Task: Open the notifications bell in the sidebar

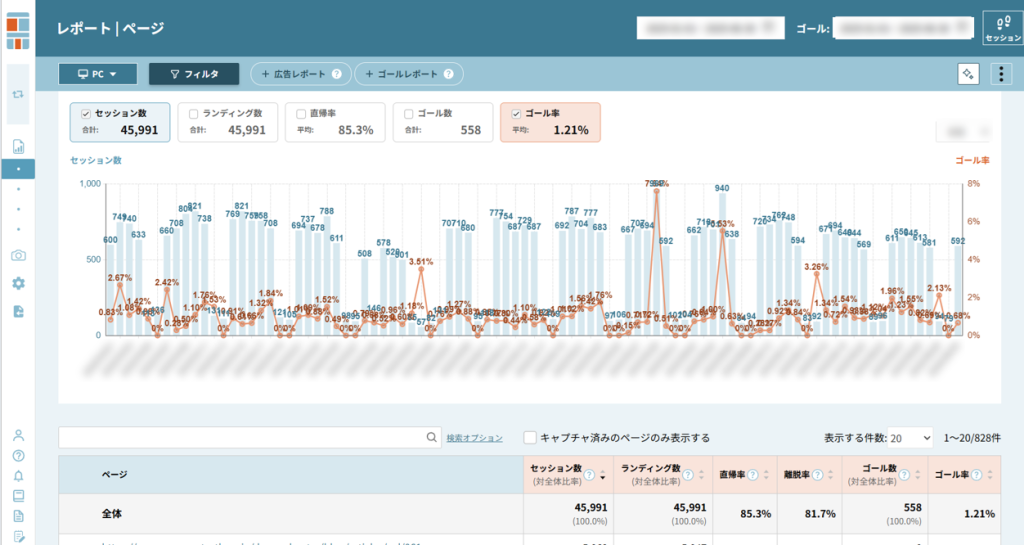Action: click(x=18, y=476)
